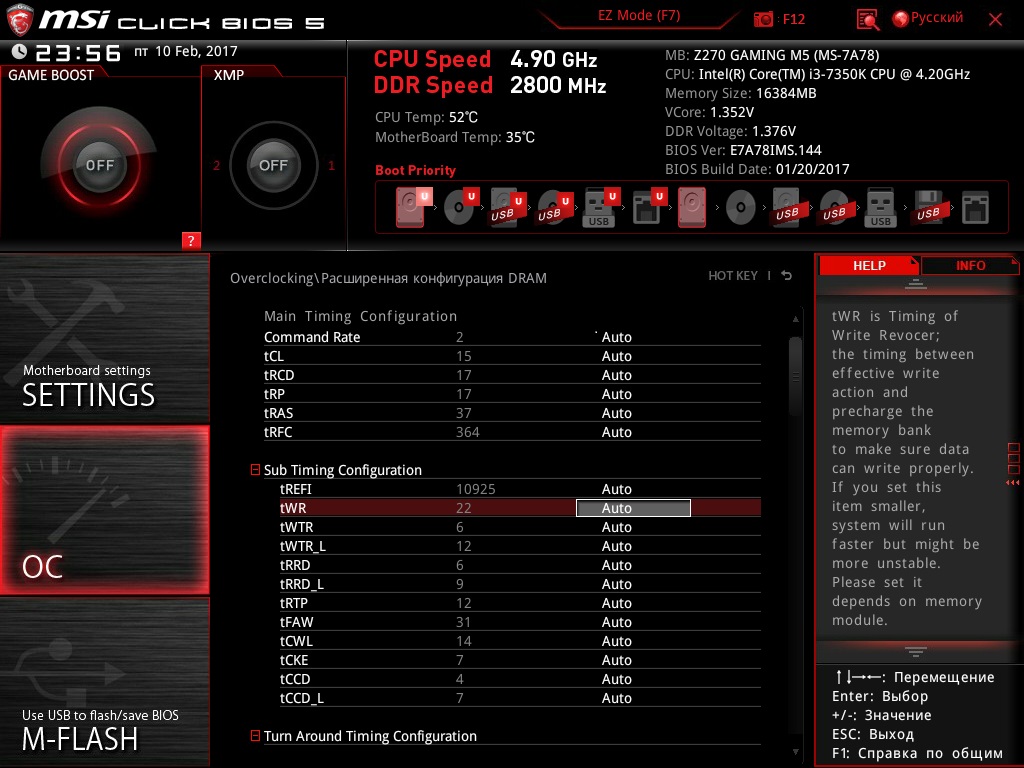The width and height of the screenshot is (1024, 768).
Task: Select the tCCD_L timing row
Action: [520, 697]
